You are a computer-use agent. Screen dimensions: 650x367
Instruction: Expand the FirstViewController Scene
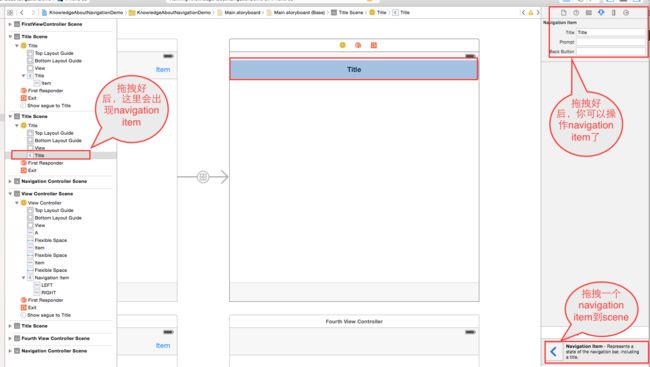pyautogui.click(x=10, y=24)
